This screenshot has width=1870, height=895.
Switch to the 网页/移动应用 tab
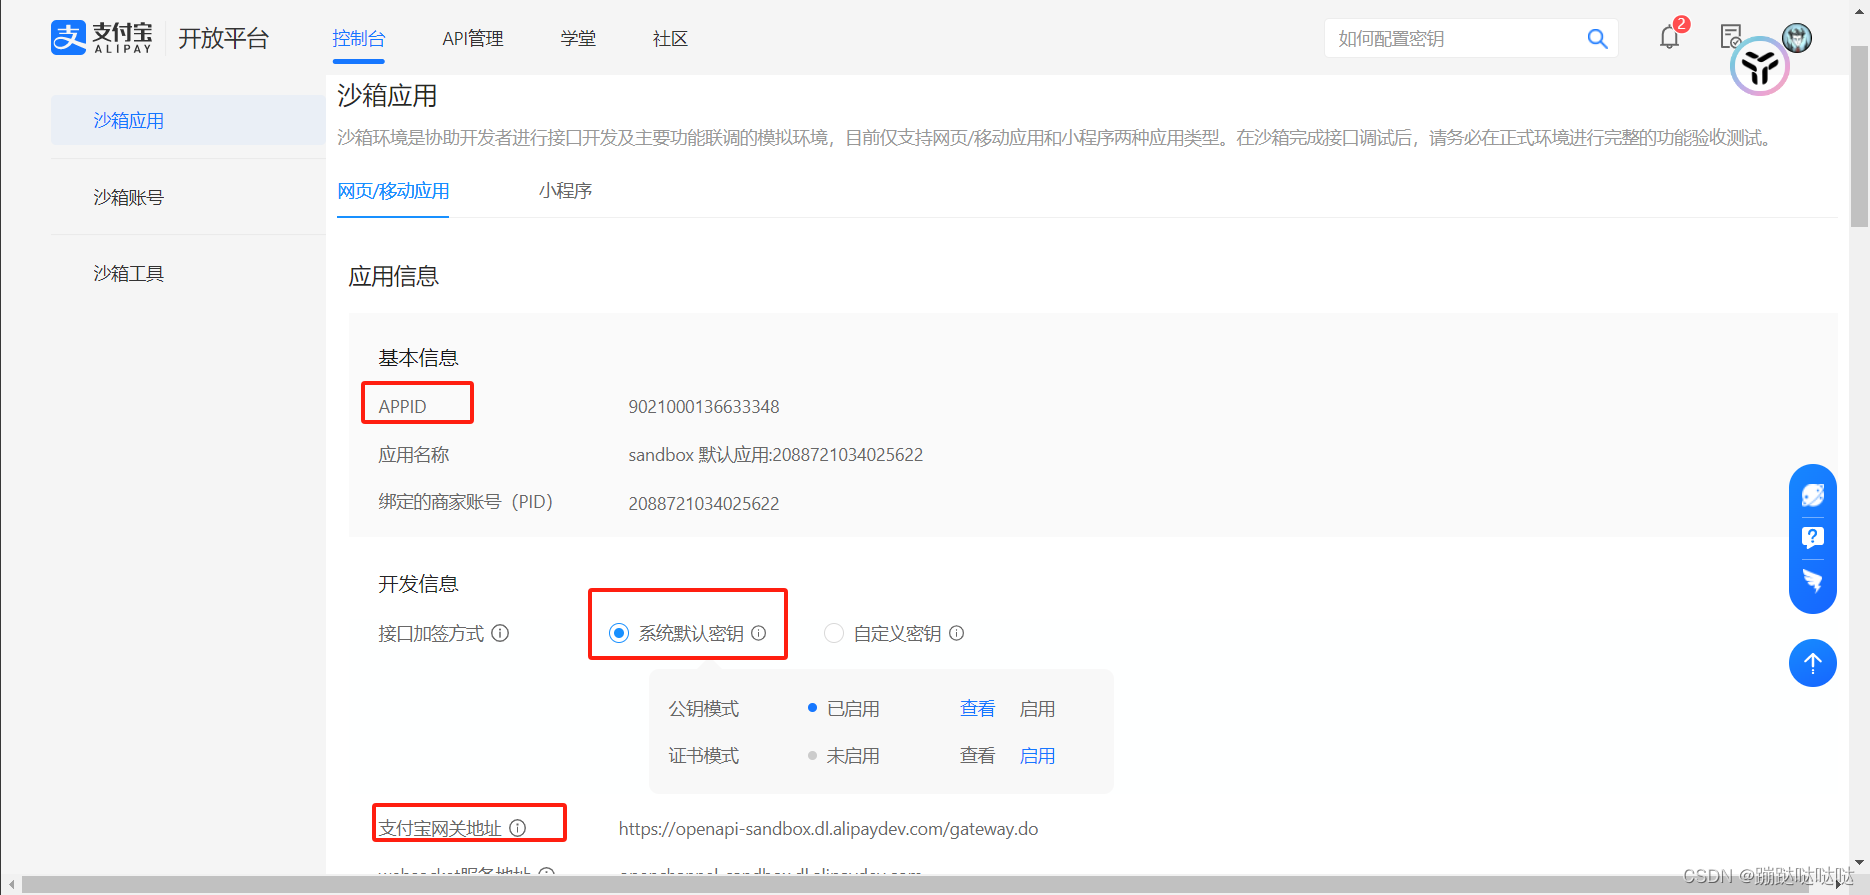(x=393, y=191)
